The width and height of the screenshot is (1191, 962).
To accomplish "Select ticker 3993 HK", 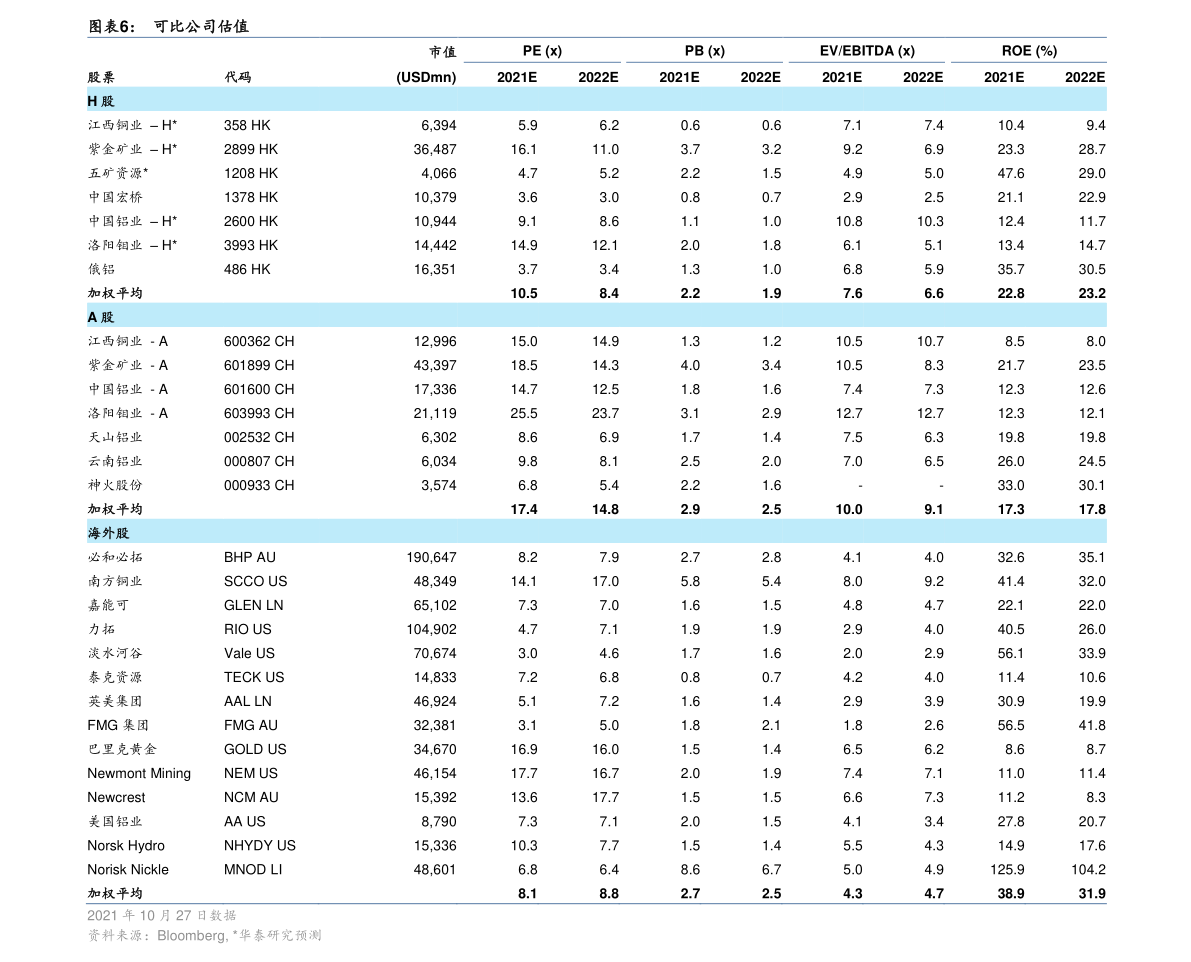I will click(x=251, y=245).
